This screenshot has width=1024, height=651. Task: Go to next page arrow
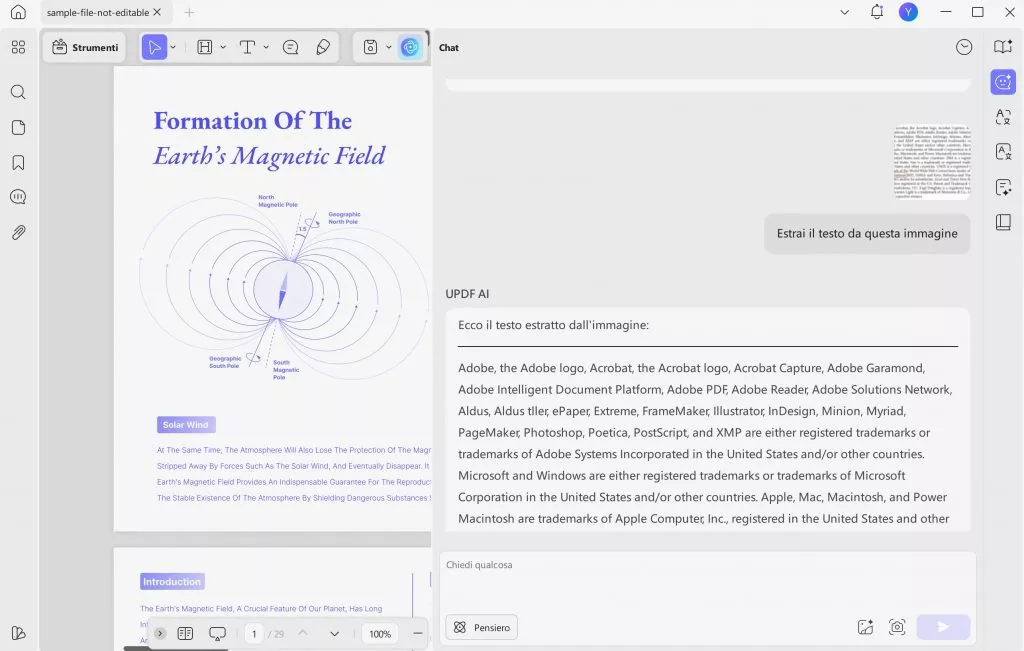pyautogui.click(x=334, y=633)
